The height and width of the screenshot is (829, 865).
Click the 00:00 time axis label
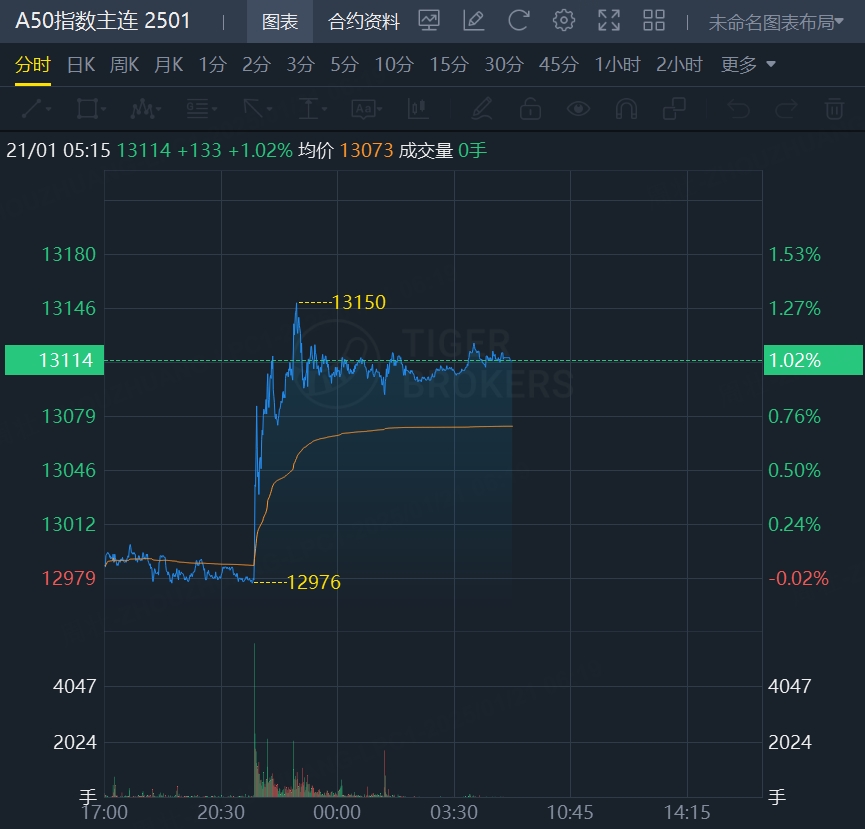click(x=337, y=812)
